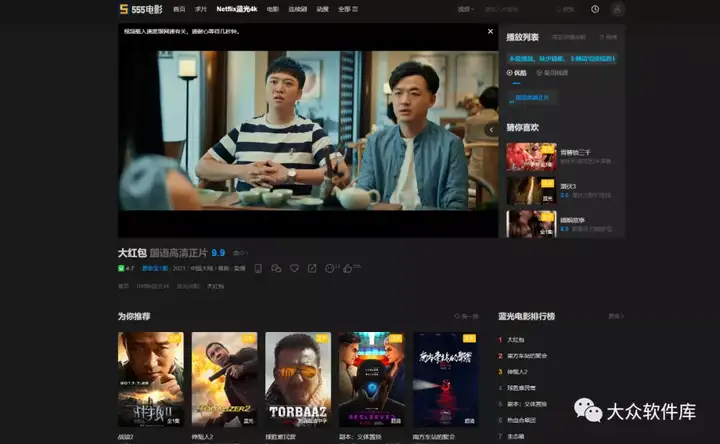Open the 副本:义体置换 poster thumbnail
Image resolution: width=720 pixels, height=444 pixels.
(x=372, y=380)
